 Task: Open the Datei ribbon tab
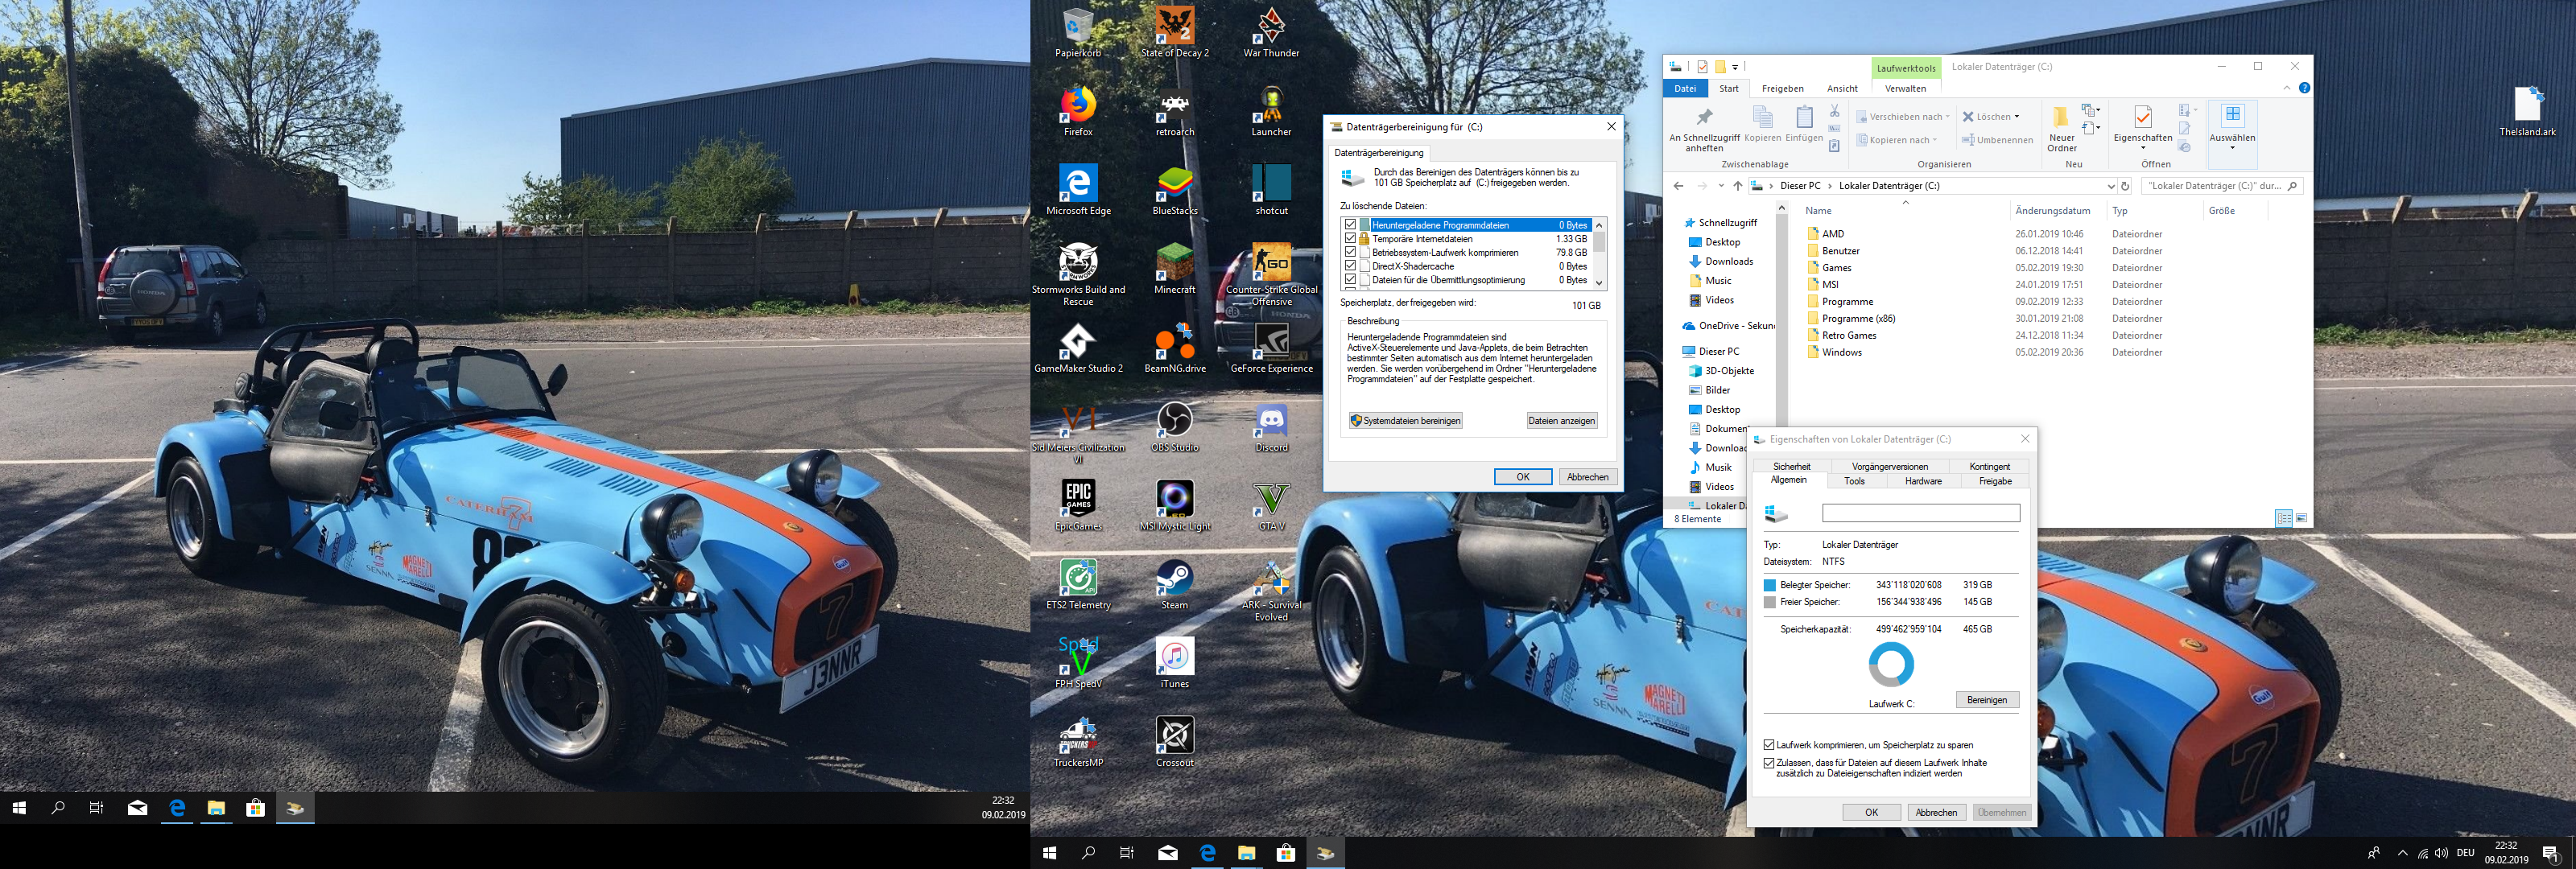pos(1685,89)
